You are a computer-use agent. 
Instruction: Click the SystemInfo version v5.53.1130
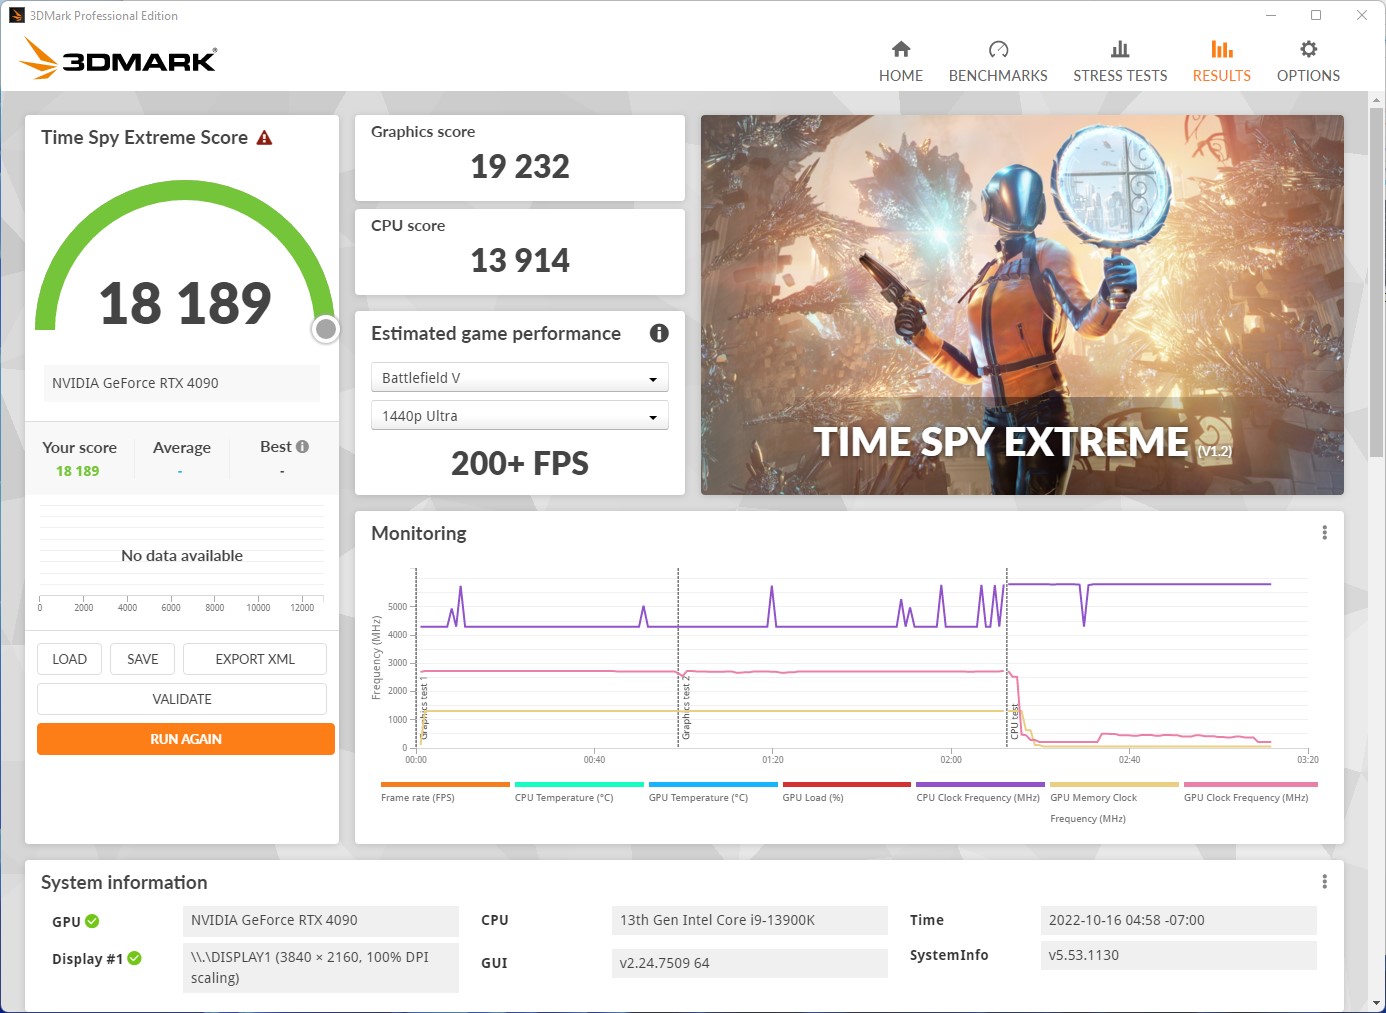(x=1178, y=955)
